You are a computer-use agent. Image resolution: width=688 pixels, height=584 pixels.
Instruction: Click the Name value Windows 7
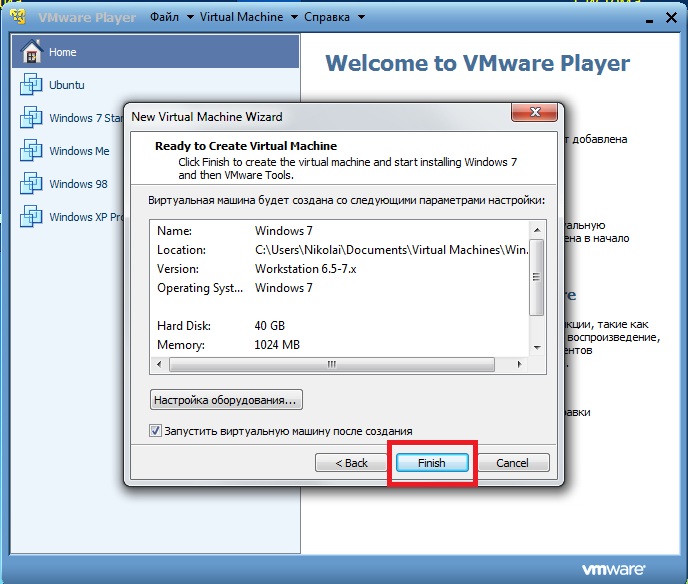pyautogui.click(x=284, y=230)
